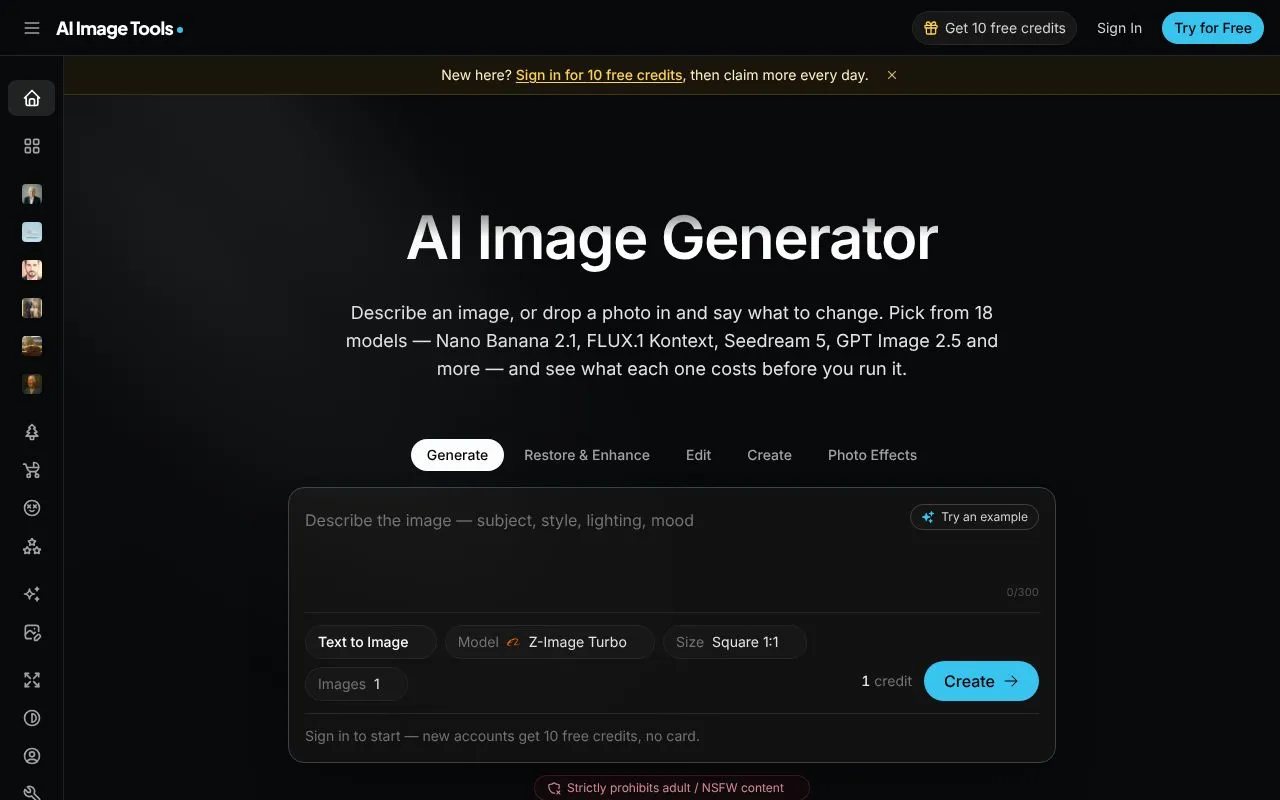Open the four-squares grid icon in sidebar
The width and height of the screenshot is (1280, 800).
(32, 146)
